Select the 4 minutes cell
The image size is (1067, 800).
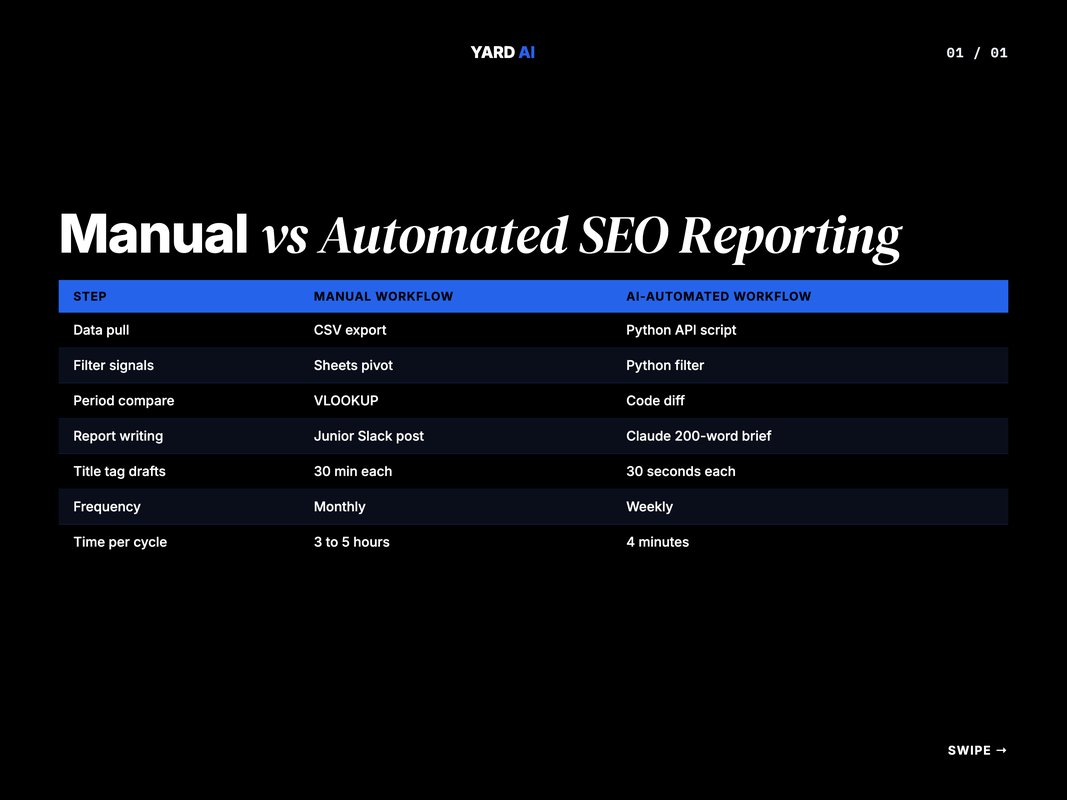tap(657, 542)
